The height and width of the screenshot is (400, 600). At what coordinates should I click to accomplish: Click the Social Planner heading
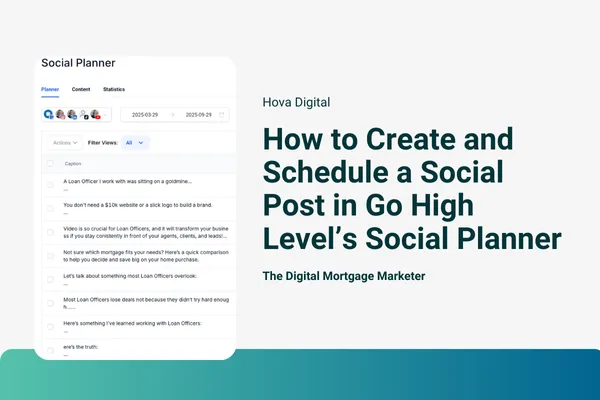tap(78, 63)
